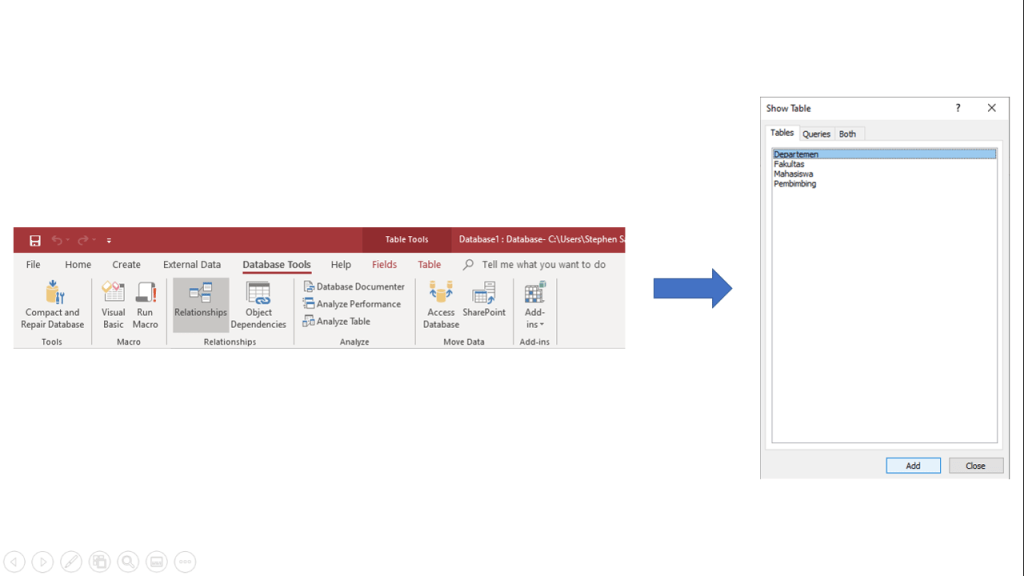This screenshot has height=576, width=1024.
Task: Click the Access Database move data icon
Action: (441, 304)
